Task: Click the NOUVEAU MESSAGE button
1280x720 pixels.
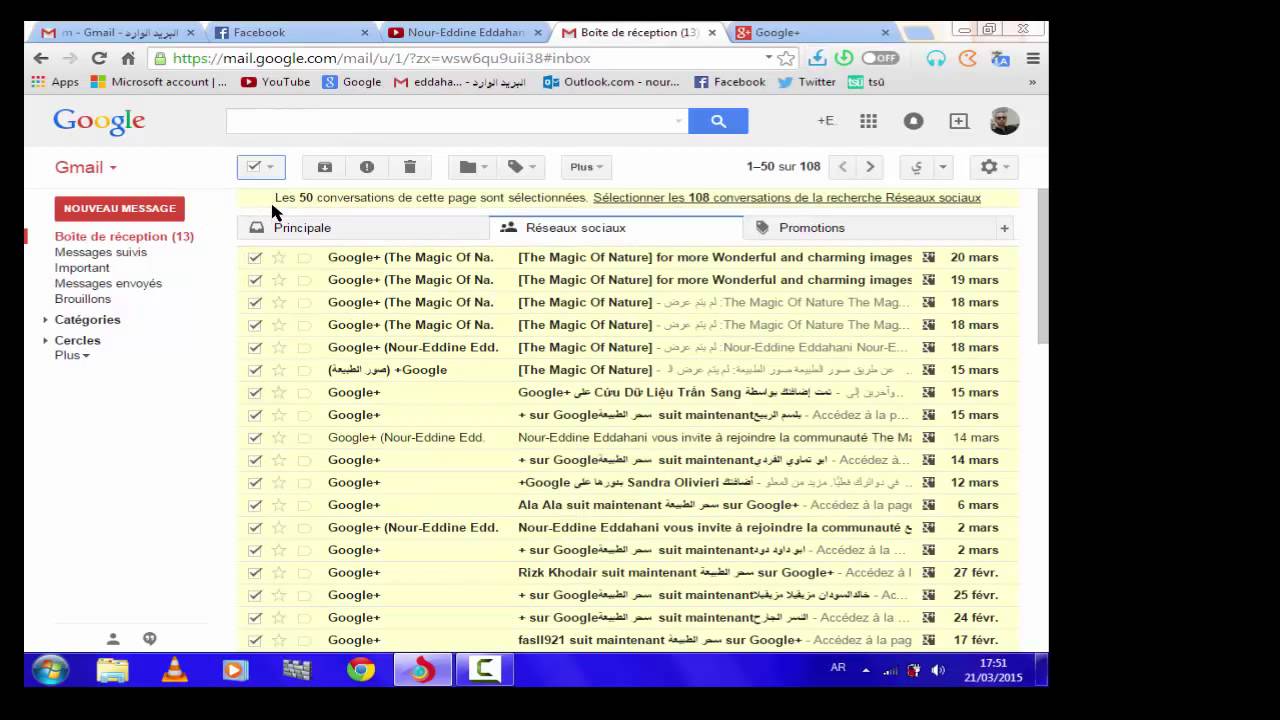Action: pyautogui.click(x=120, y=208)
